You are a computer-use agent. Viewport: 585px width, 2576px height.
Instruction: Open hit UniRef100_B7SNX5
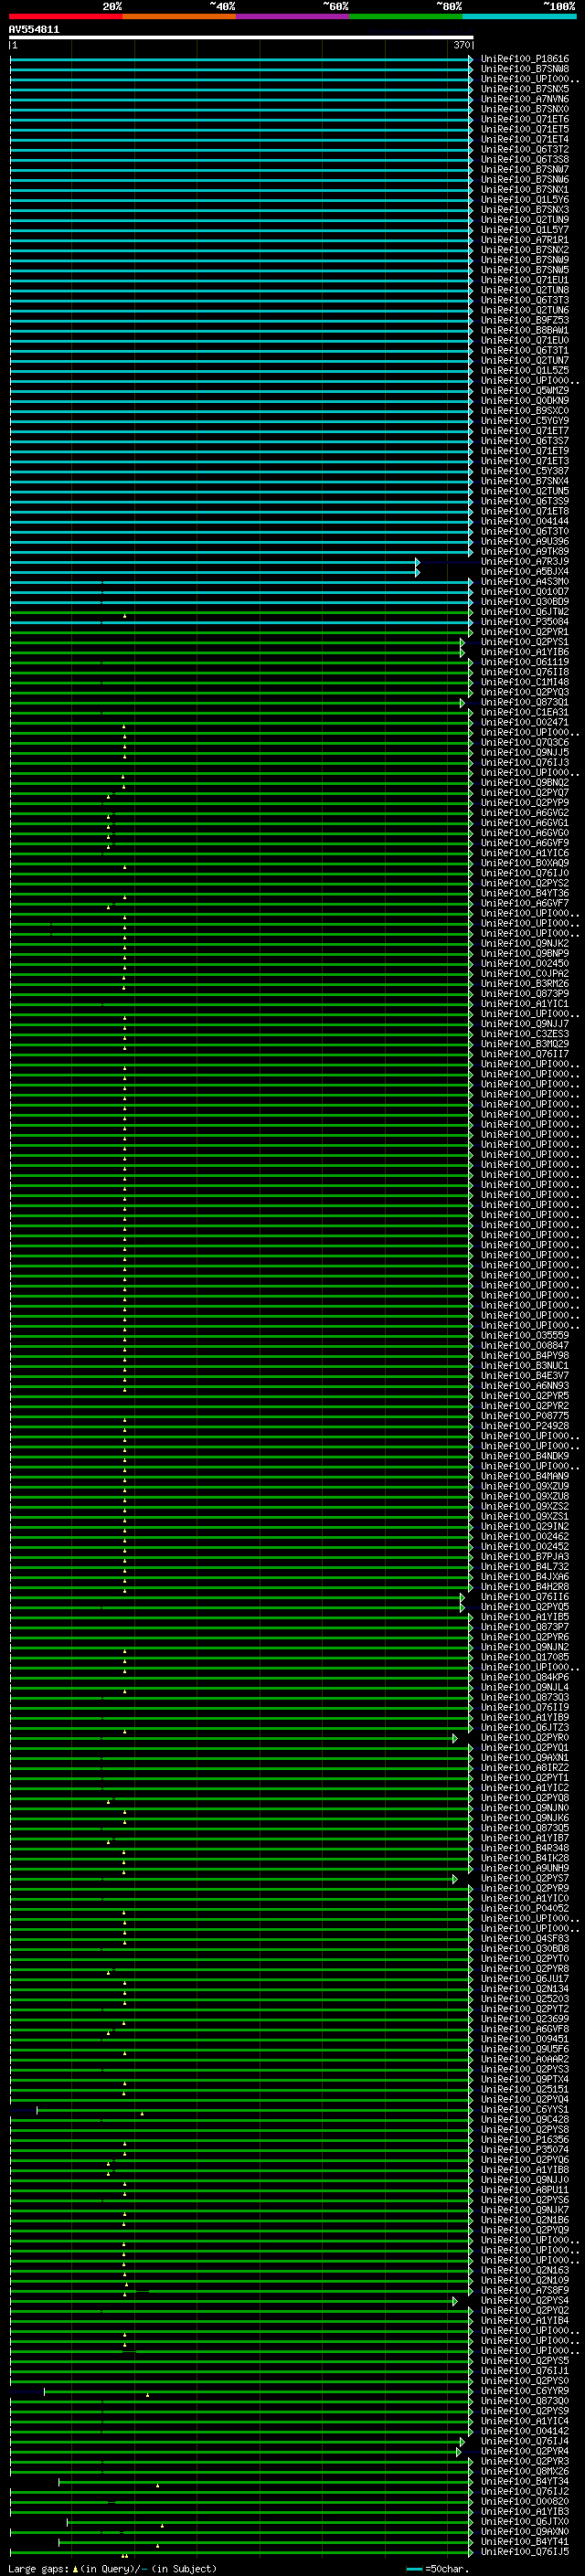coord(524,89)
